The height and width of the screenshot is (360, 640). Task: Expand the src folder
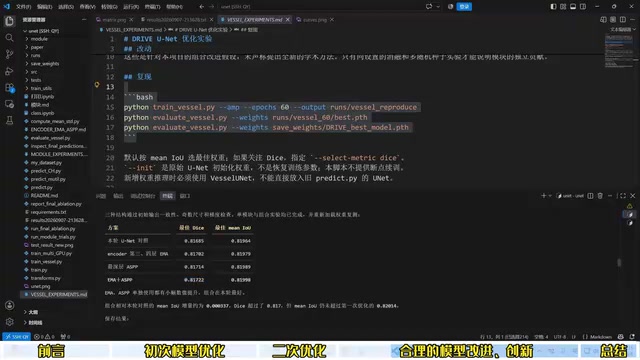pyautogui.click(x=34, y=72)
